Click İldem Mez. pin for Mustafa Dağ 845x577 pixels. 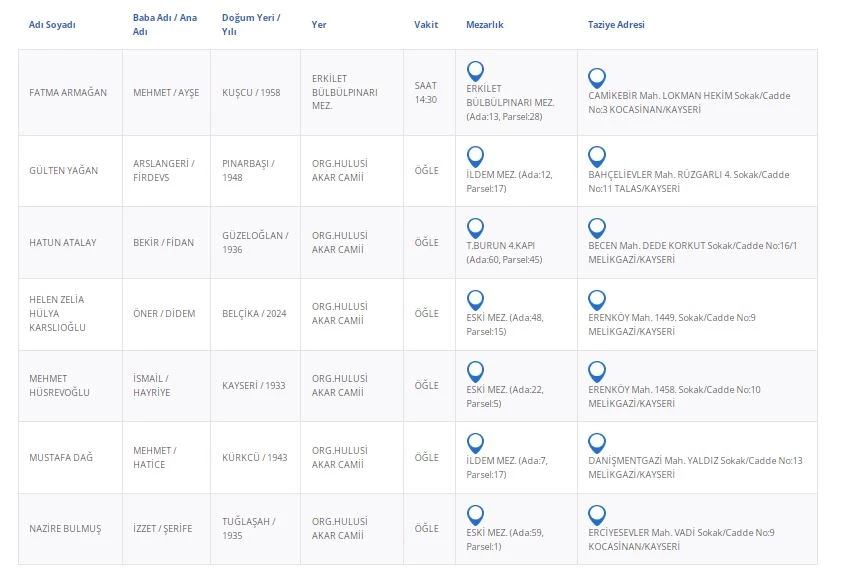tap(475, 444)
